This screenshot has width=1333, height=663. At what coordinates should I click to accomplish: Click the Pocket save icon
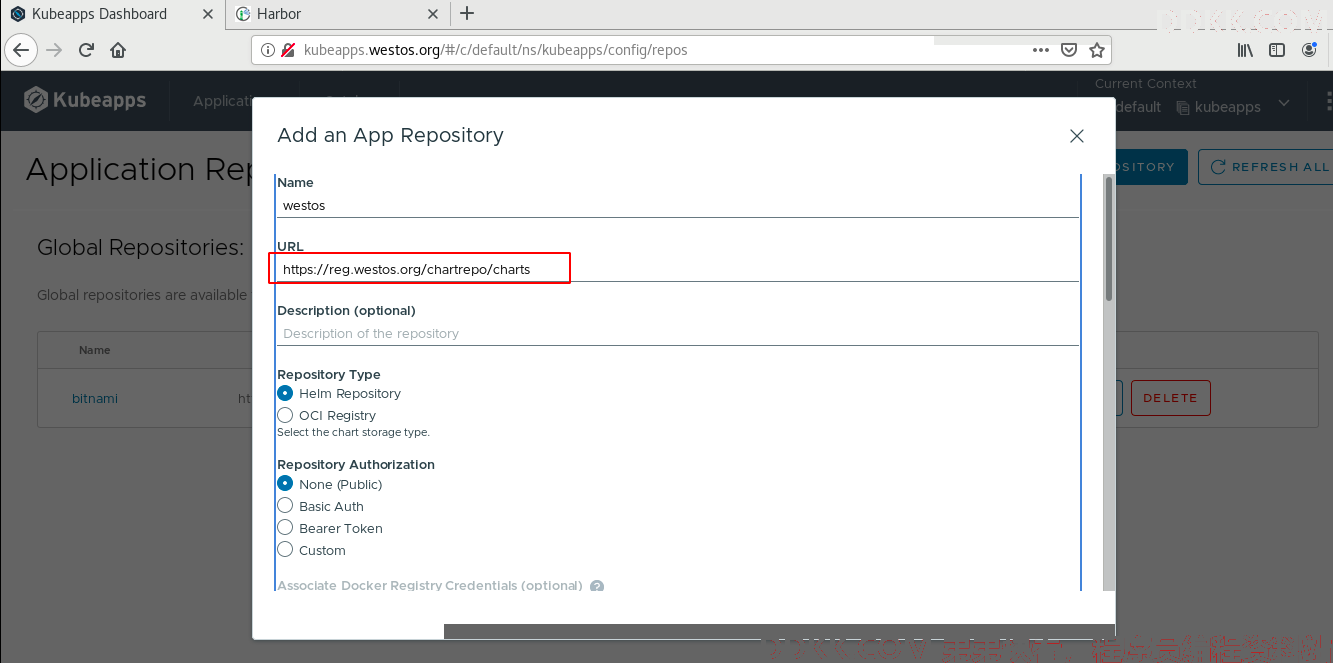click(1069, 50)
